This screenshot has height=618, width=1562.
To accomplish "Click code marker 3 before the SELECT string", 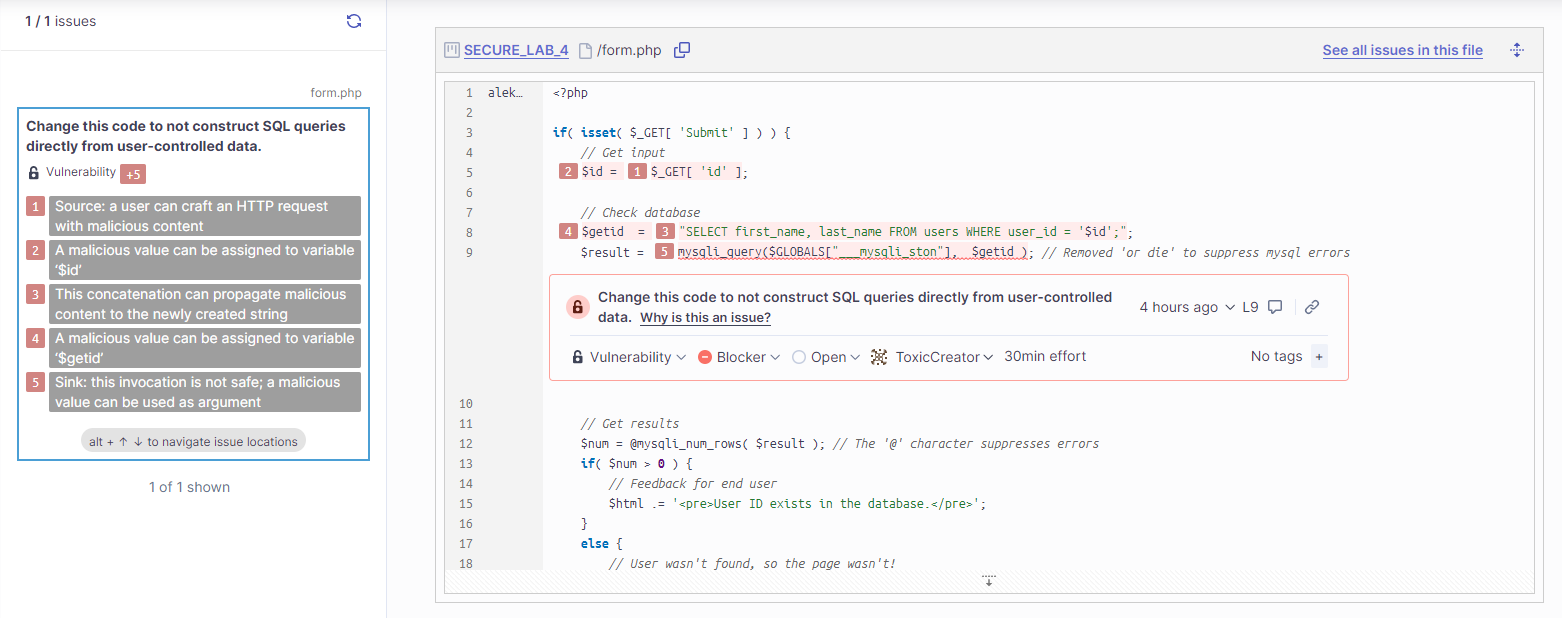I will tap(665, 231).
